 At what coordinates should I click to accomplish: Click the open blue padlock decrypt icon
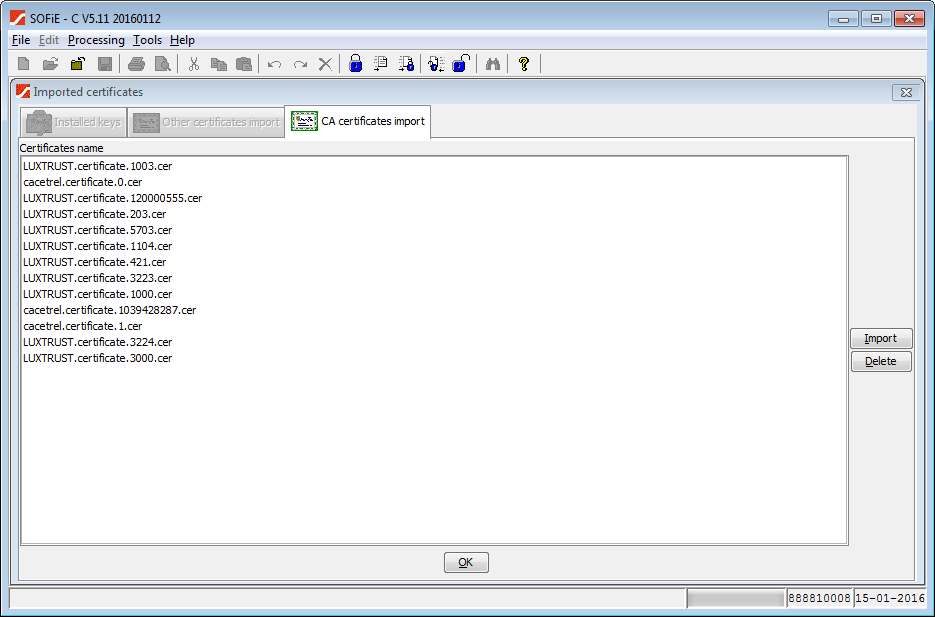pyautogui.click(x=460, y=64)
